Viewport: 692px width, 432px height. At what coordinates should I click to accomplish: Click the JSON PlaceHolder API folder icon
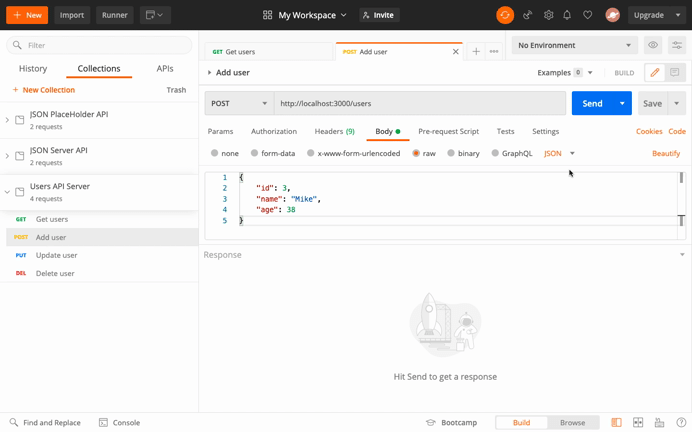(x=19, y=120)
